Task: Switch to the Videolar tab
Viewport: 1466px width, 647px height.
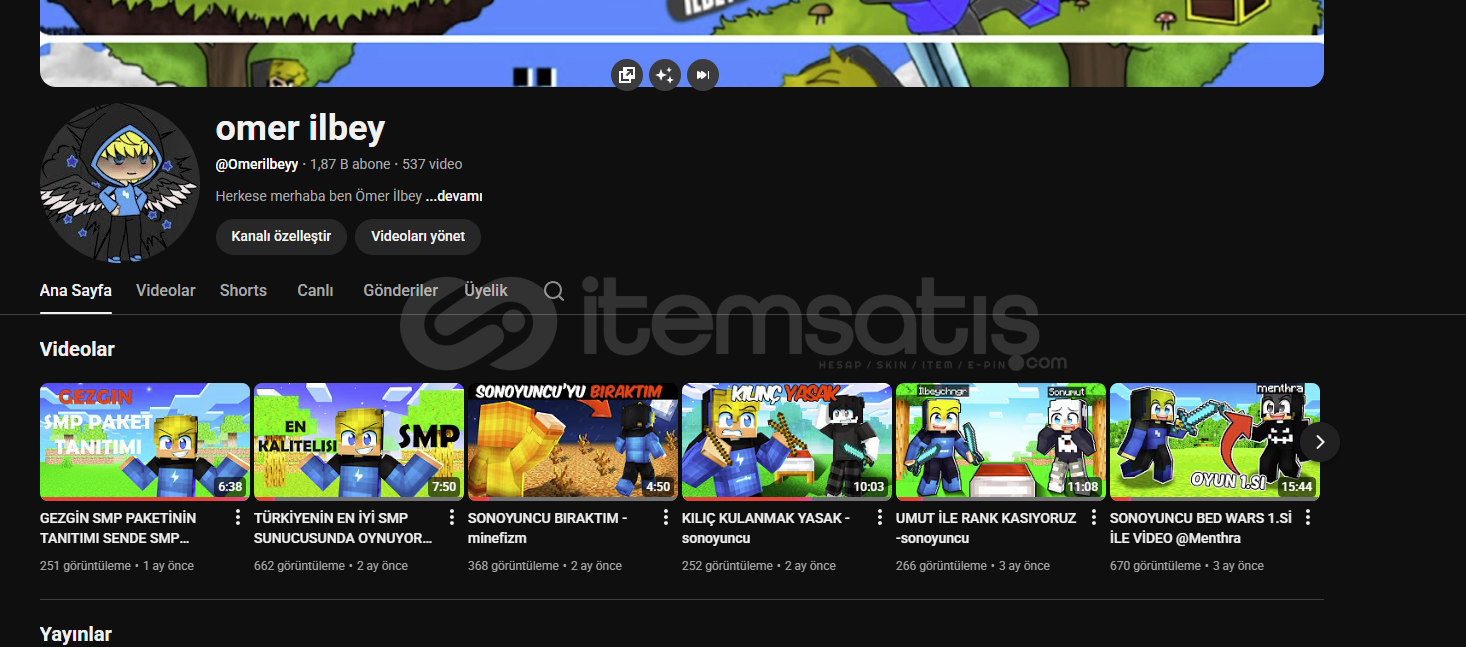Action: pos(166,291)
